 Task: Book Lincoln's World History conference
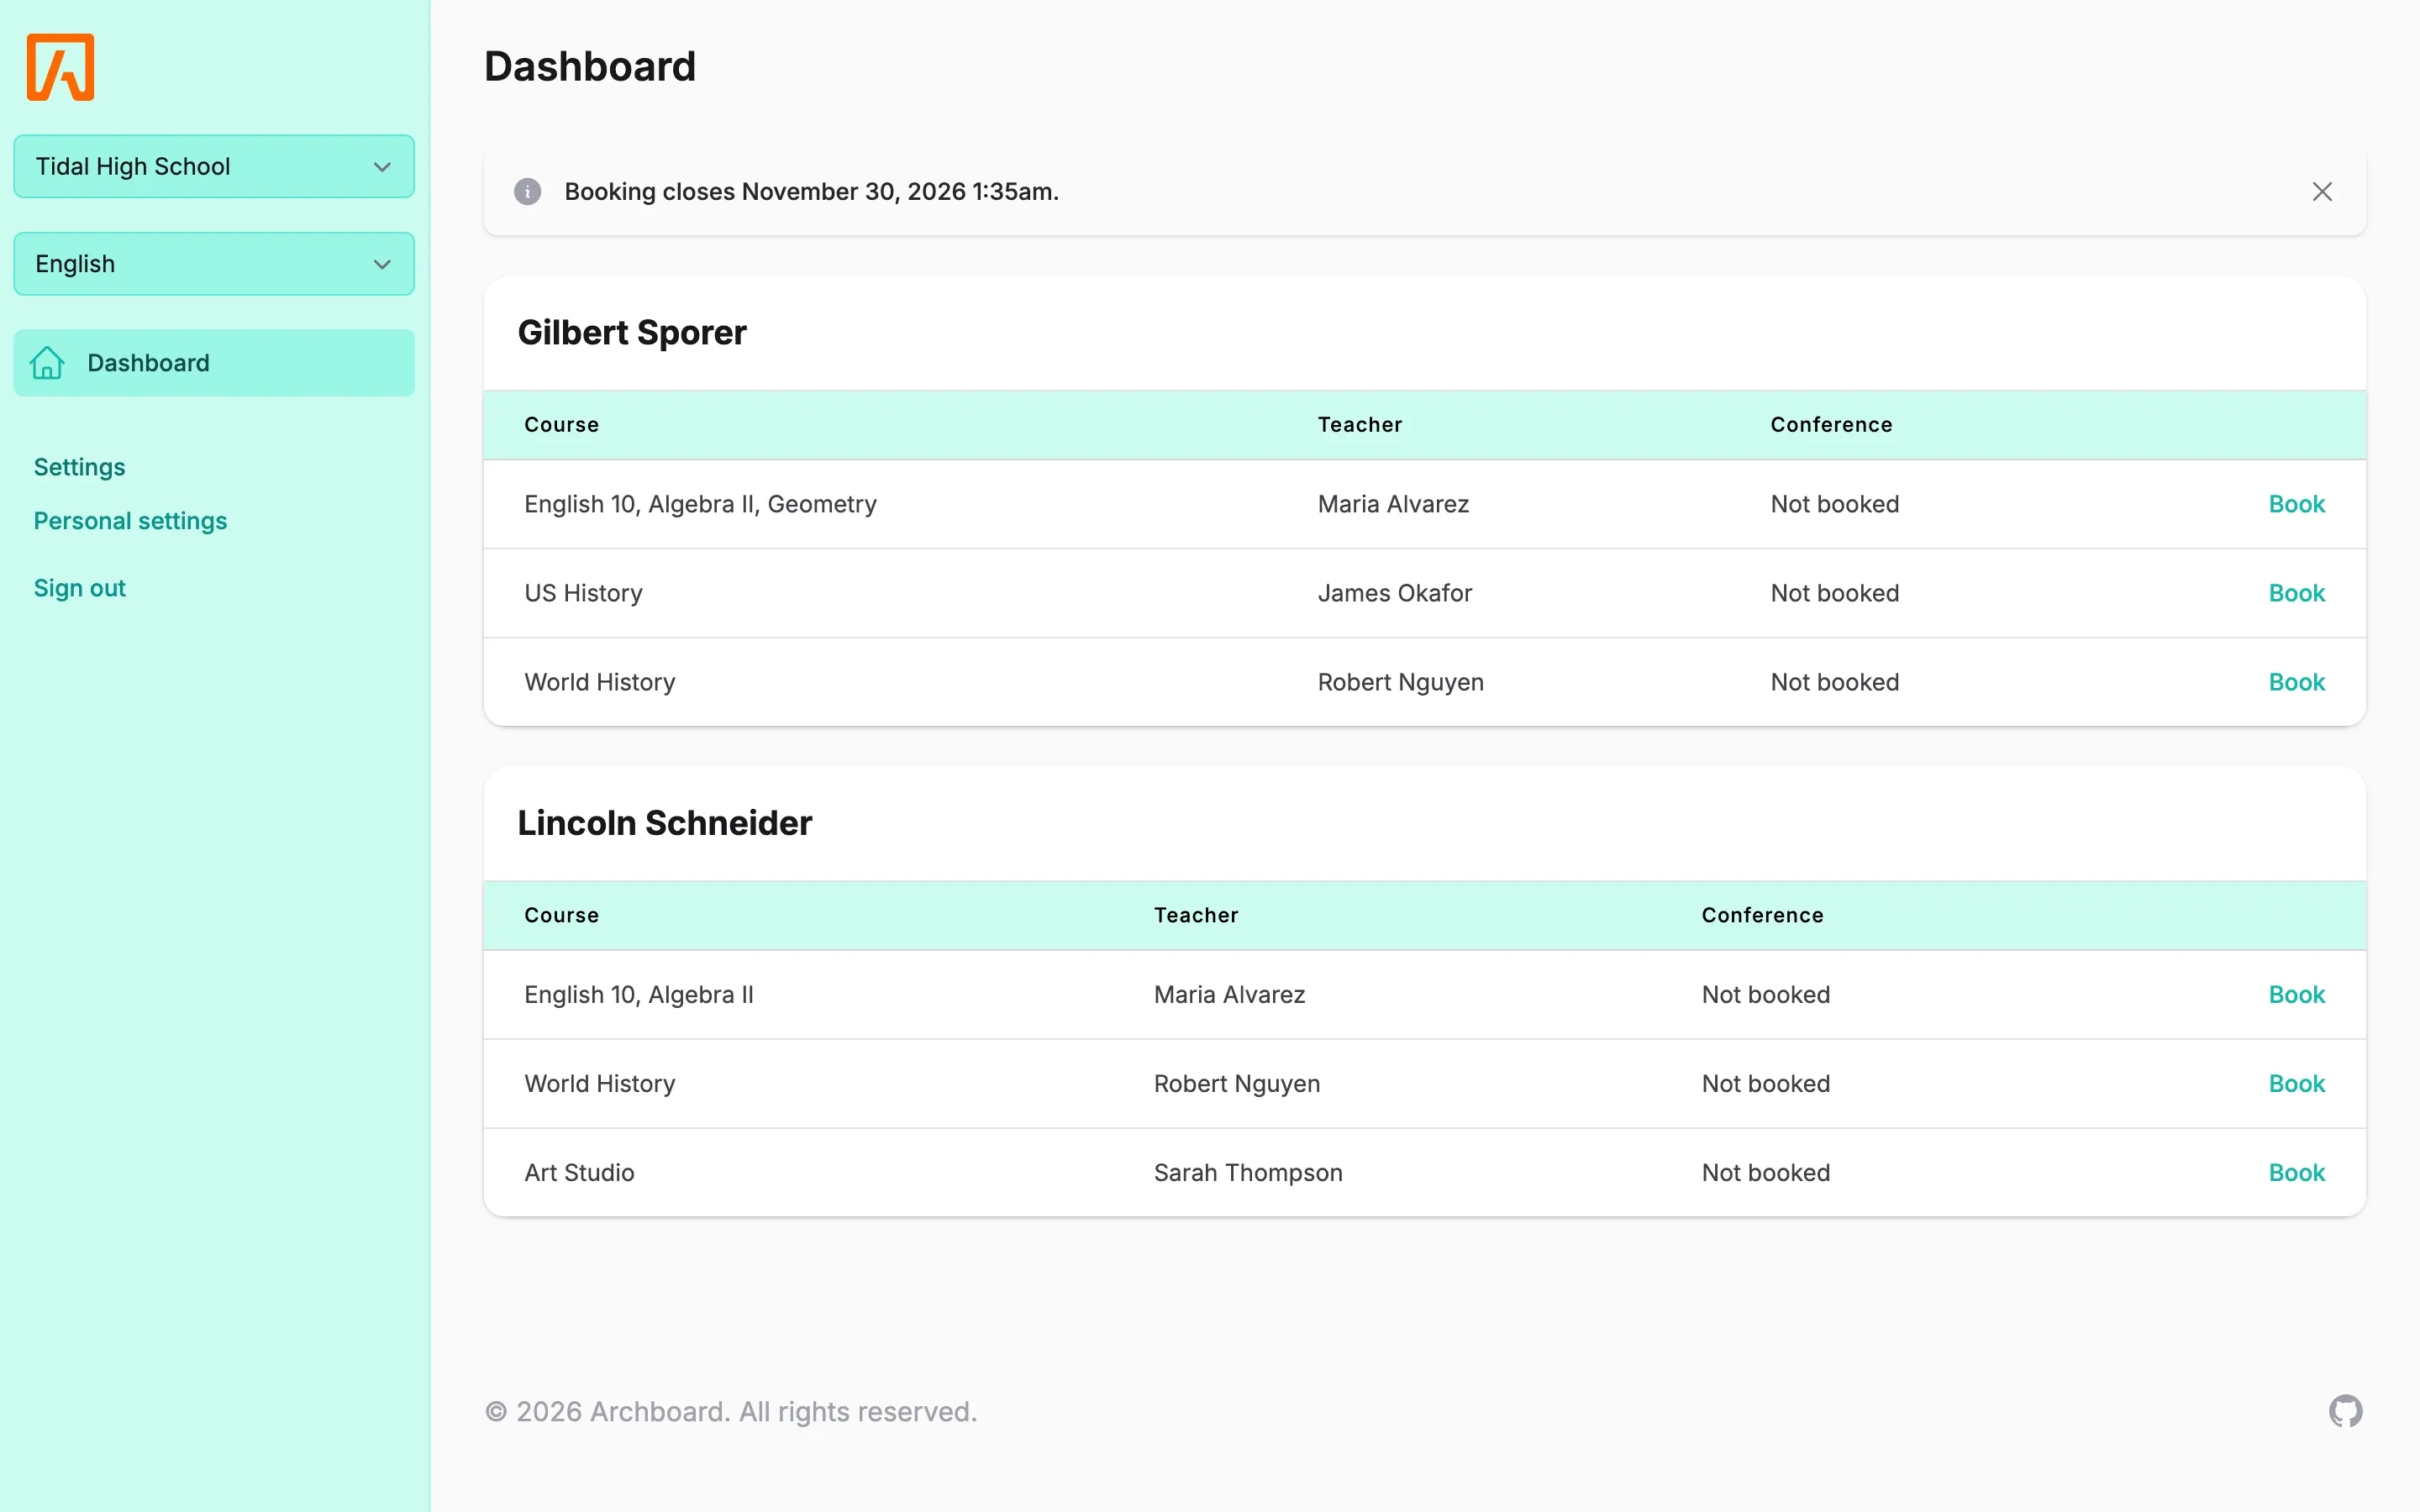pos(2296,1084)
